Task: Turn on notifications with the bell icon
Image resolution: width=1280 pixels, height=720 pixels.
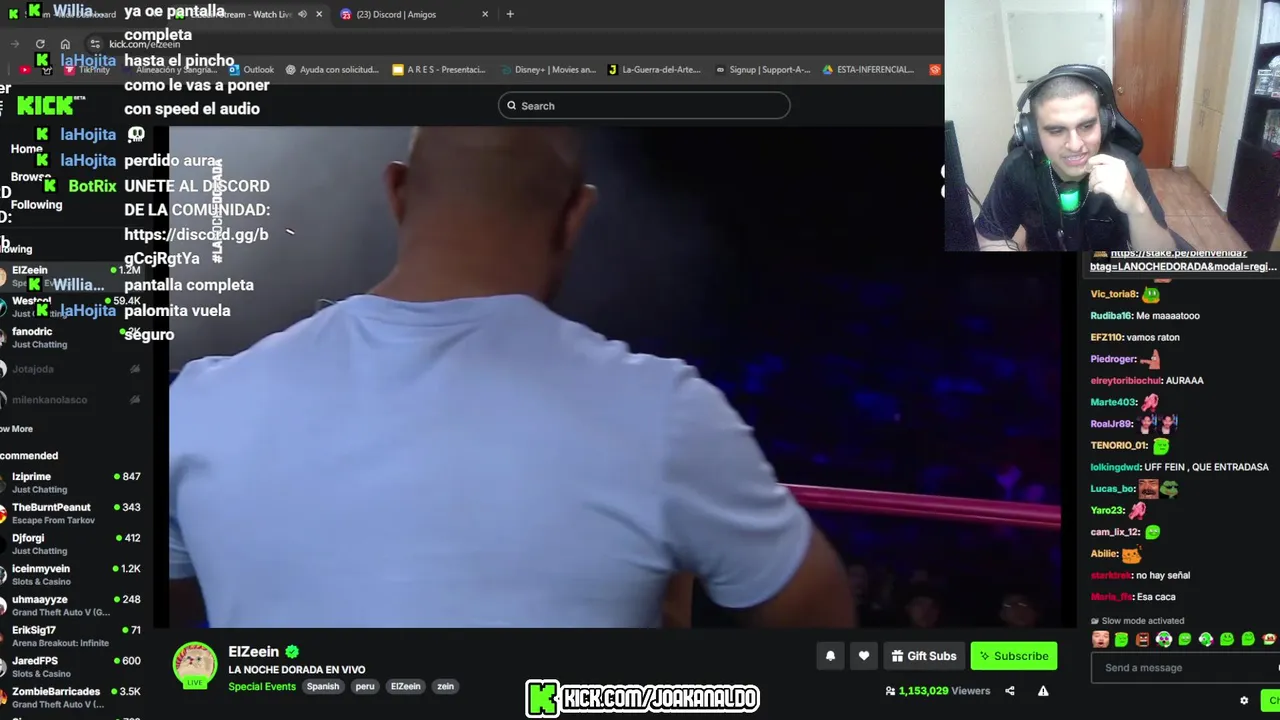Action: coord(830,656)
